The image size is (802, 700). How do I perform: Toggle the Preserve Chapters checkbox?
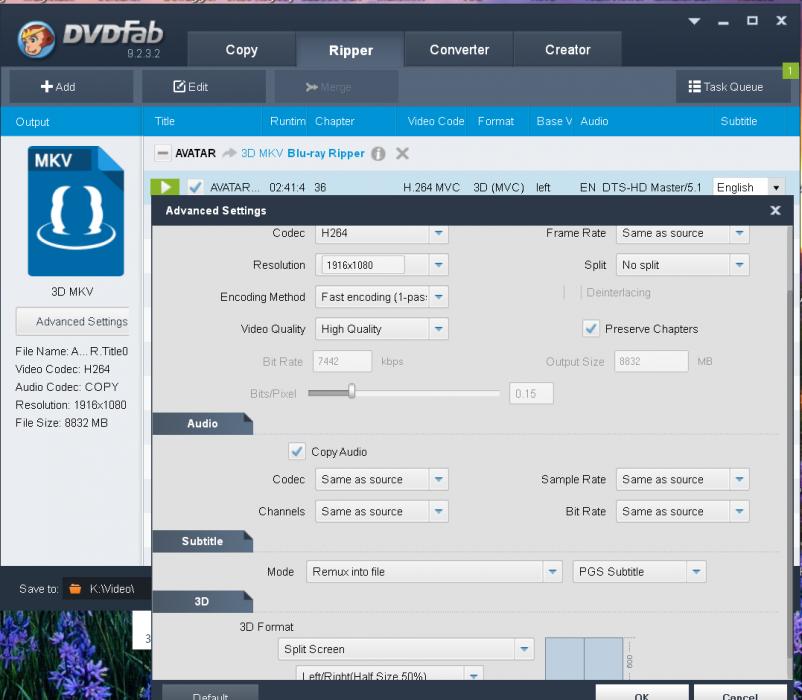(x=591, y=329)
